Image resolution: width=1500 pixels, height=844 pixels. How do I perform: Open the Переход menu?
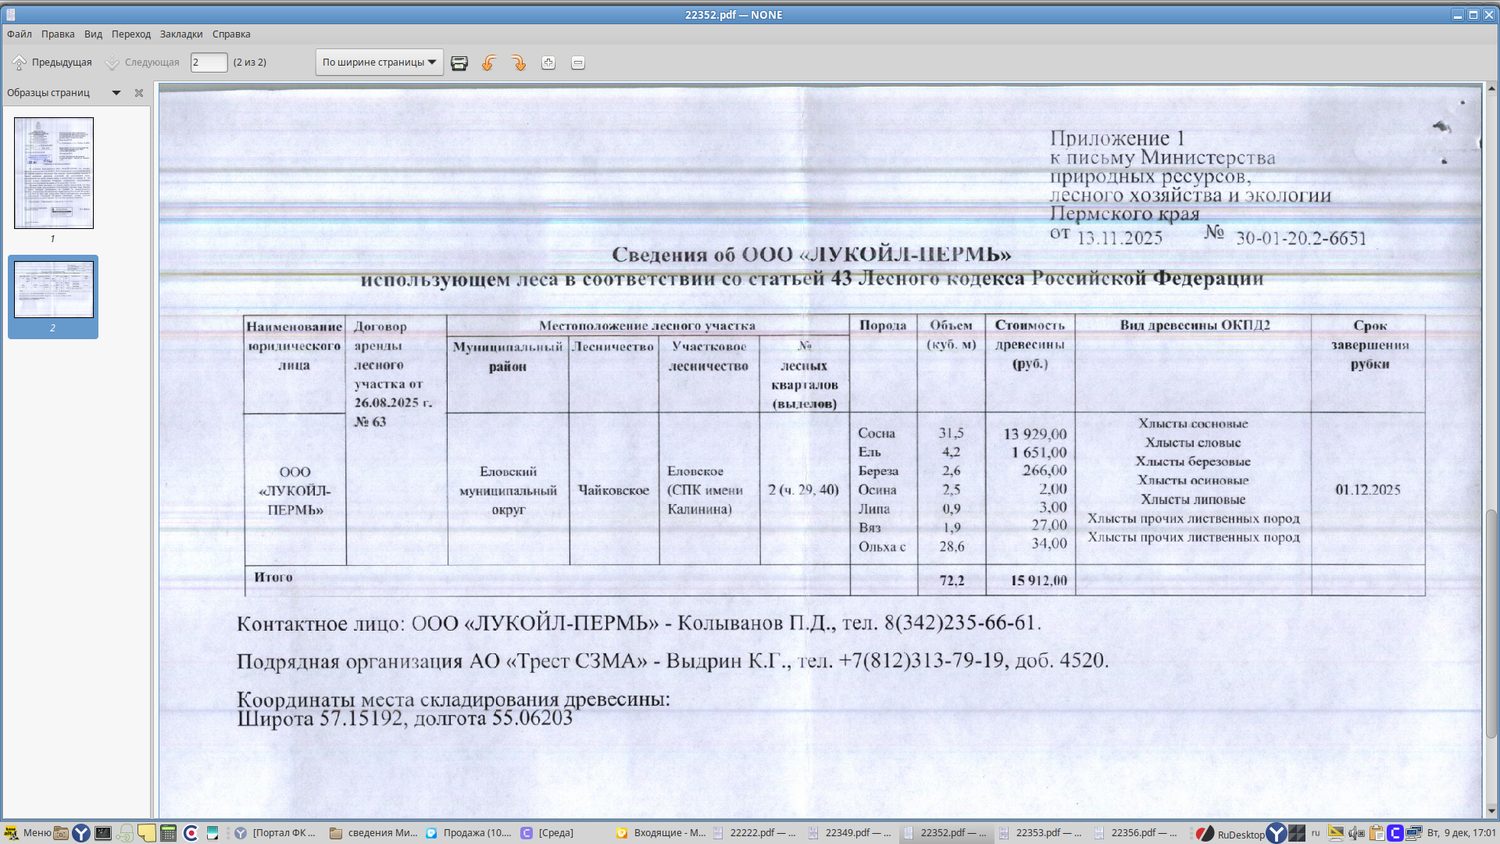coord(131,34)
